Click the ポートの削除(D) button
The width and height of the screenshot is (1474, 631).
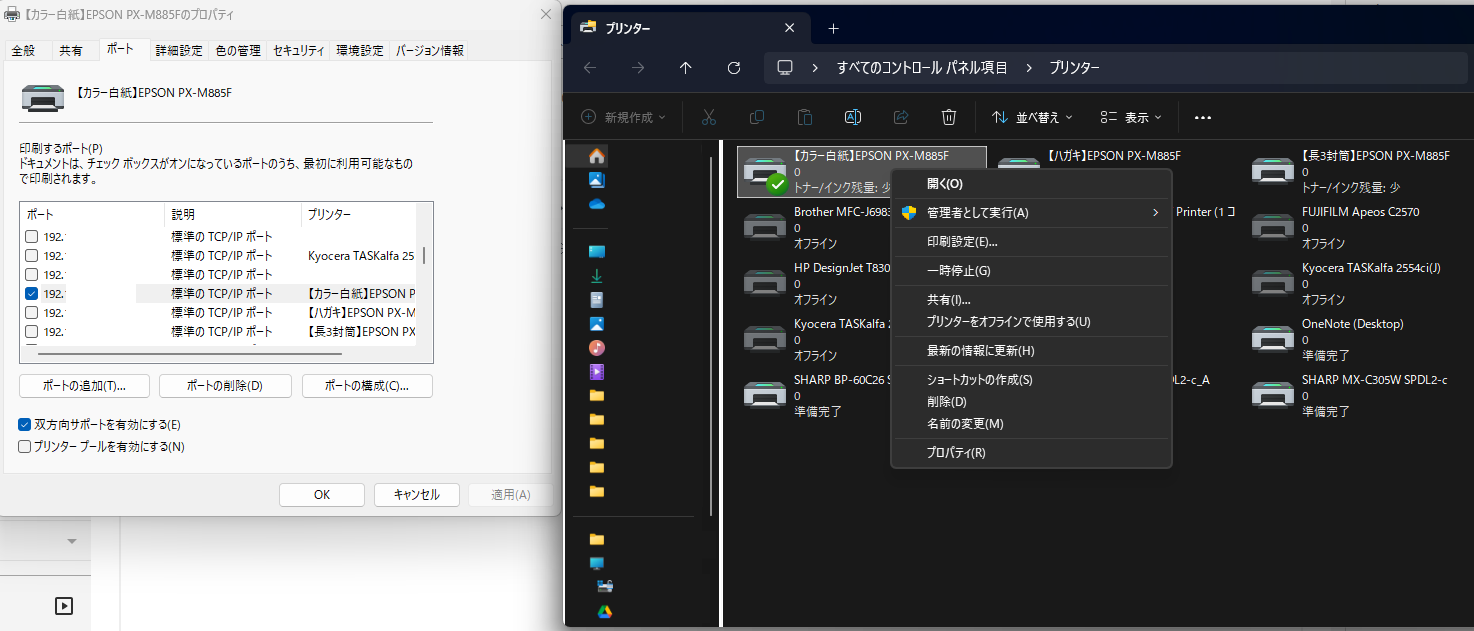click(x=225, y=386)
